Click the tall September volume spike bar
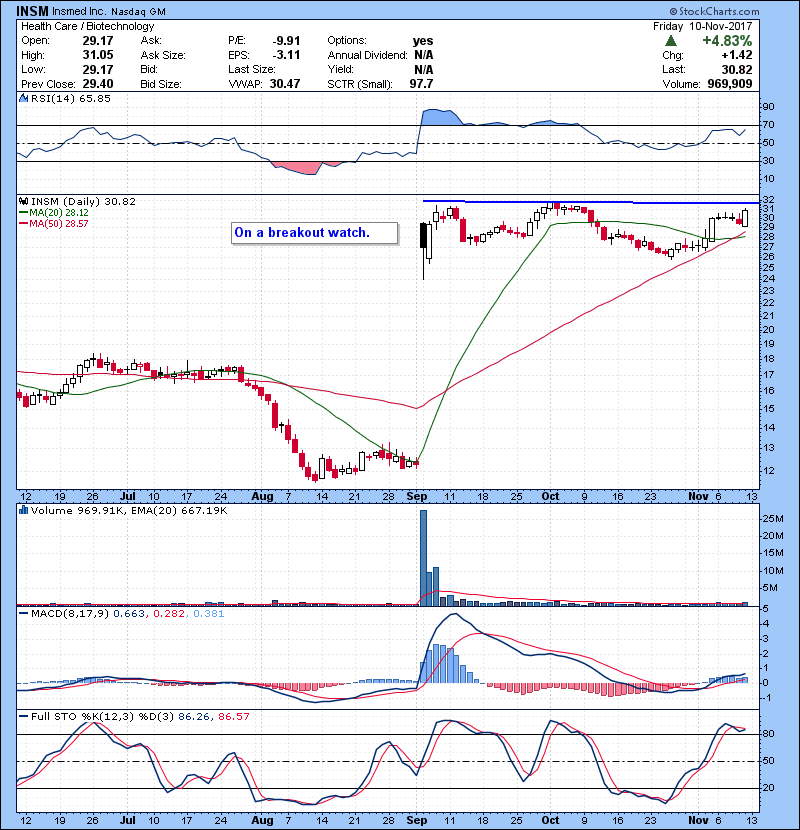800x830 pixels. (423, 557)
